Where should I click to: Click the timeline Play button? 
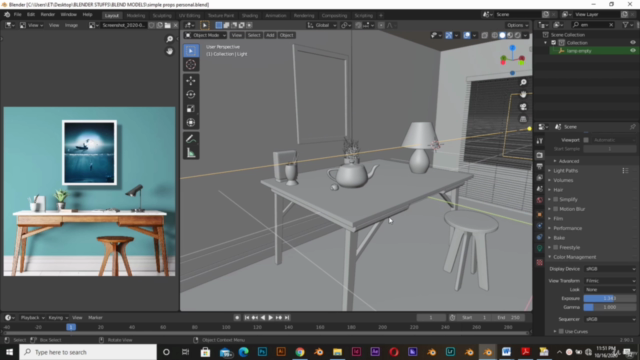pos(270,318)
